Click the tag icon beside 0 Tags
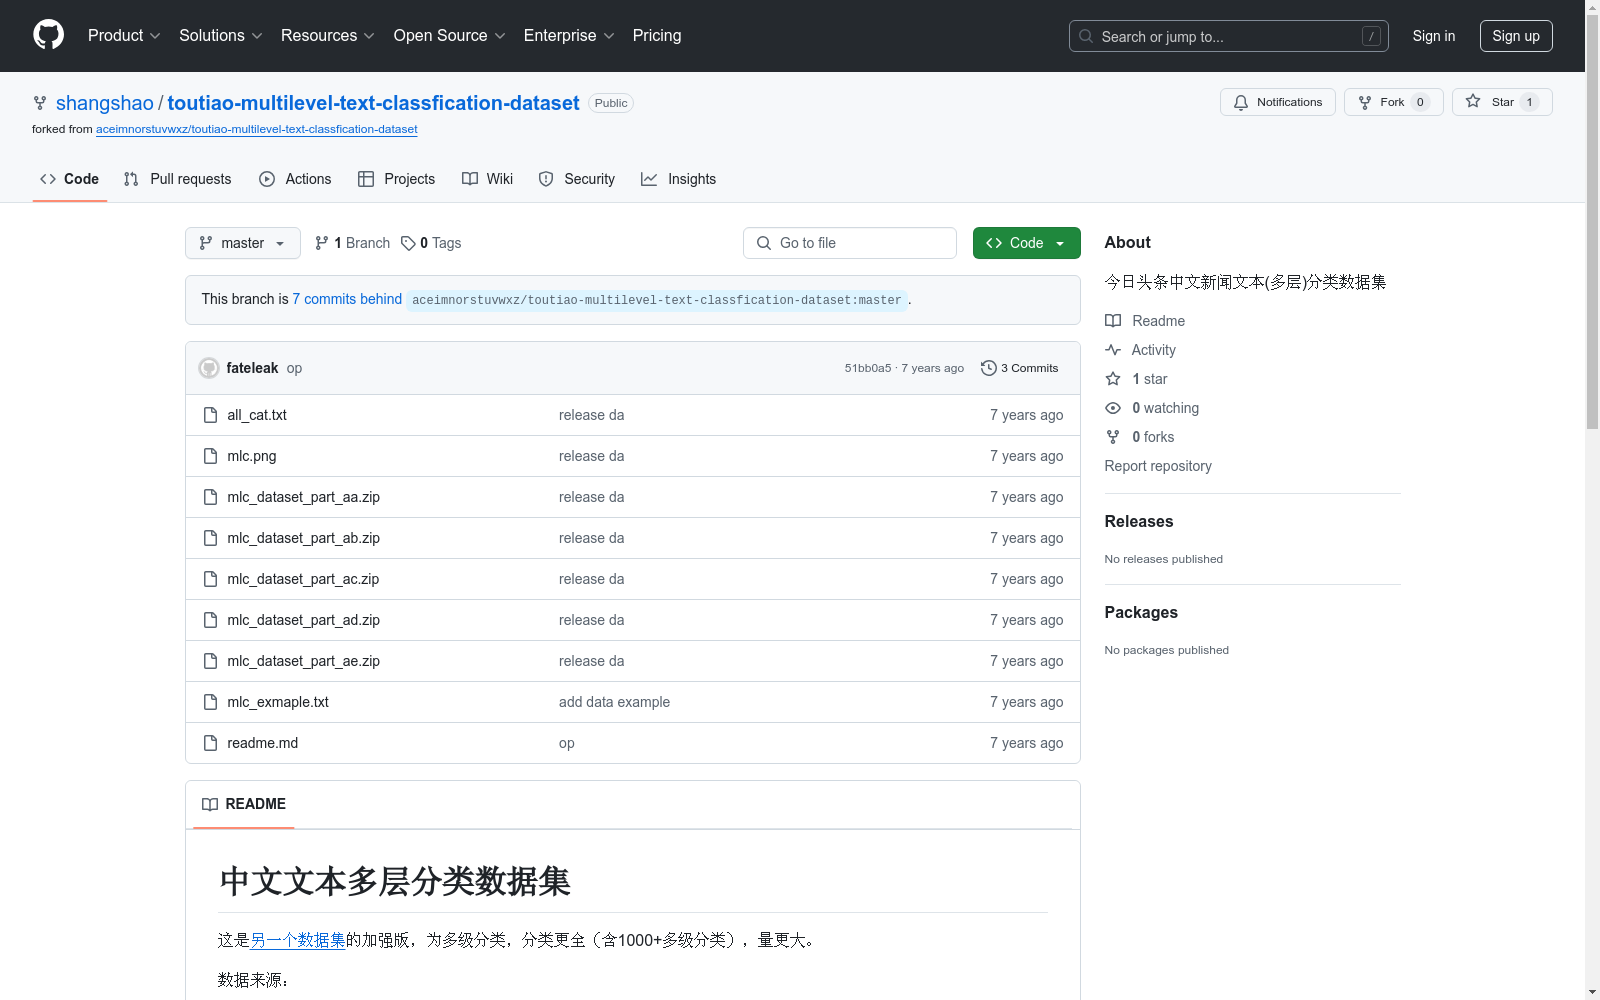 click(408, 243)
